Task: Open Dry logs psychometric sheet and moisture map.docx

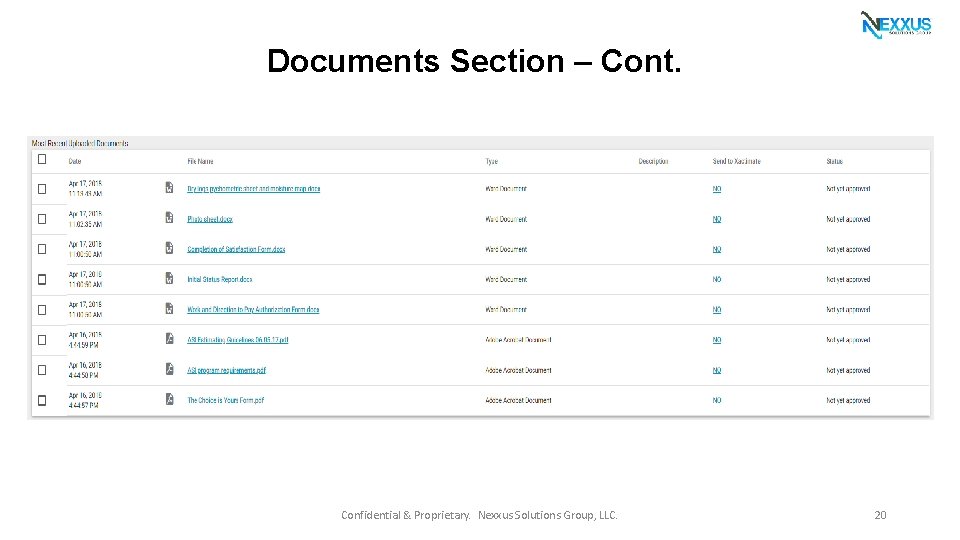Action: [x=253, y=189]
